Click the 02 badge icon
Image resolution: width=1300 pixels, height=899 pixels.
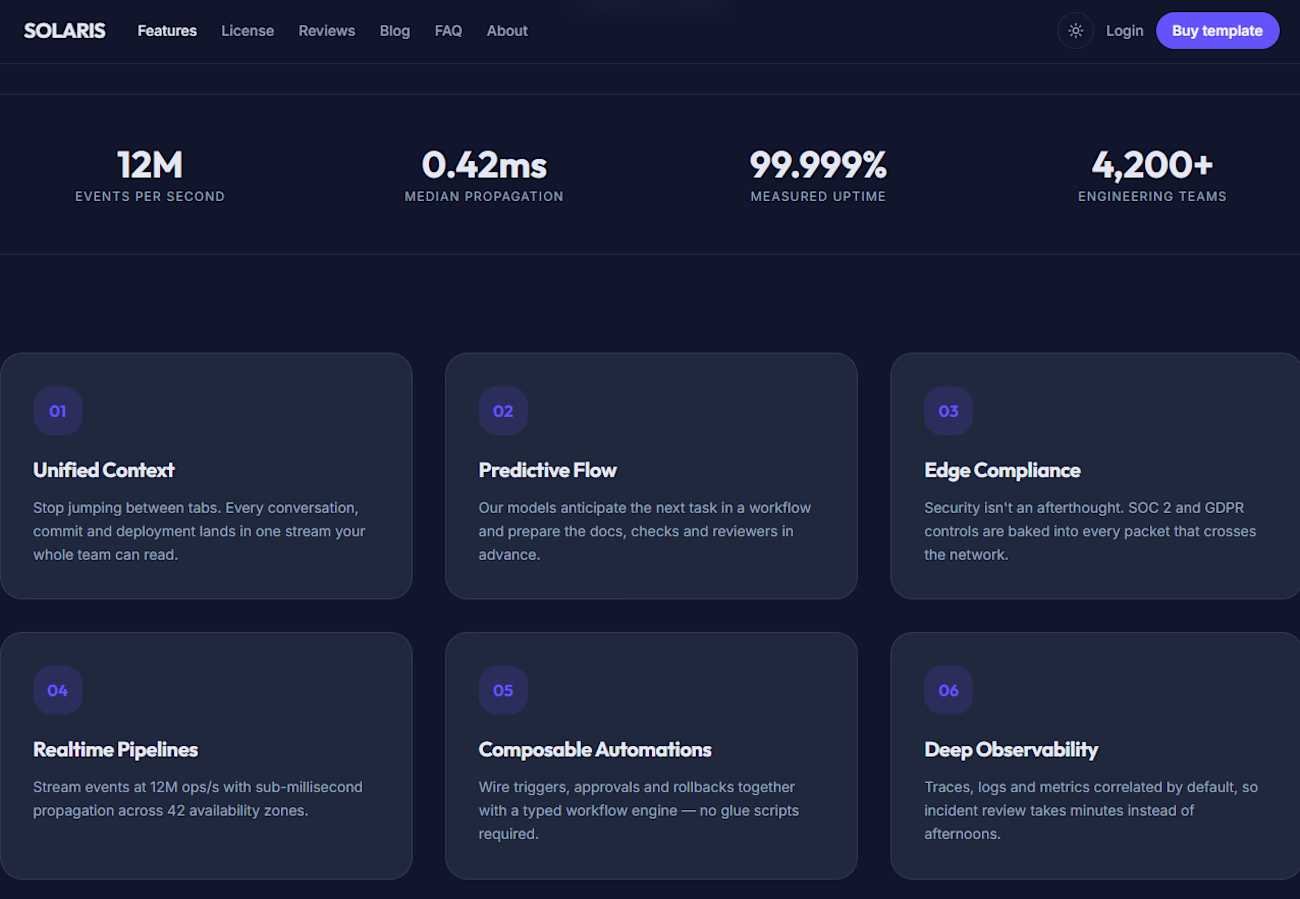(503, 411)
